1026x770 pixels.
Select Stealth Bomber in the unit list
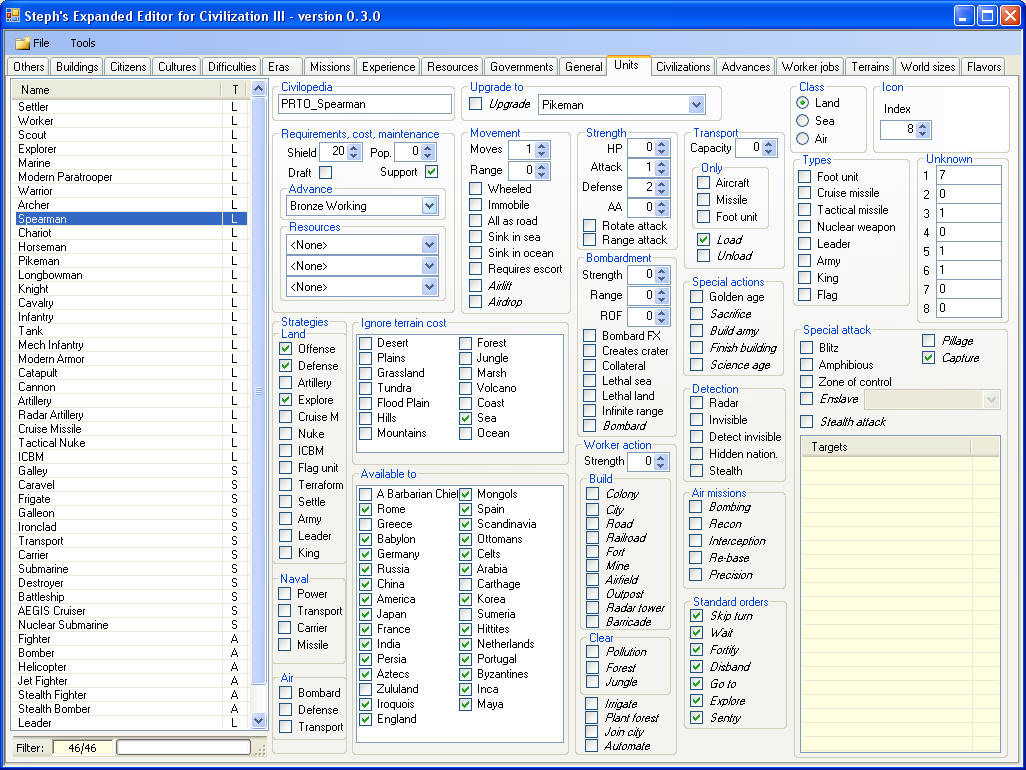click(131, 709)
